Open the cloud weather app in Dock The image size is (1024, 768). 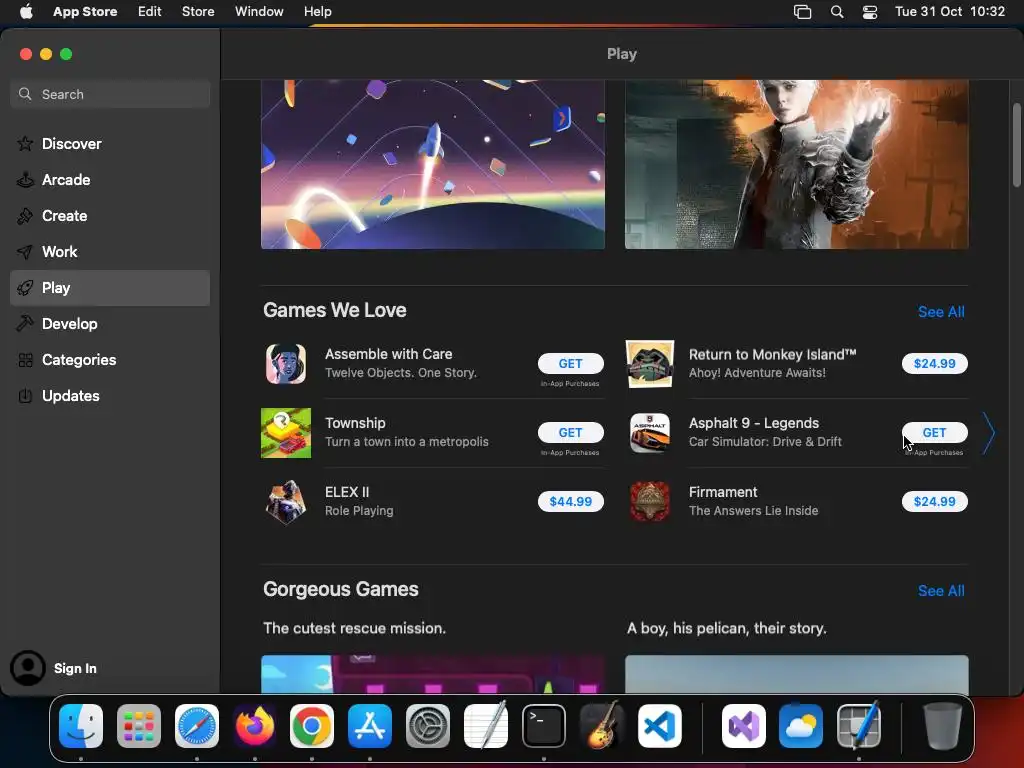point(801,726)
